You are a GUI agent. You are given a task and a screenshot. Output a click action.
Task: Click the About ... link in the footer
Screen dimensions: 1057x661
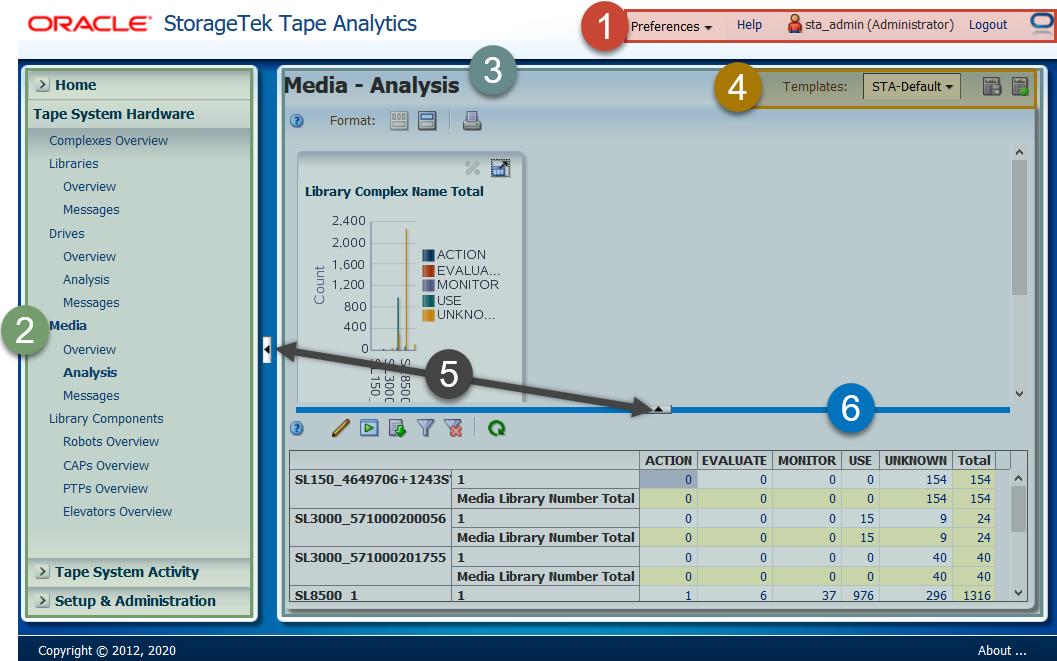(x=1002, y=650)
